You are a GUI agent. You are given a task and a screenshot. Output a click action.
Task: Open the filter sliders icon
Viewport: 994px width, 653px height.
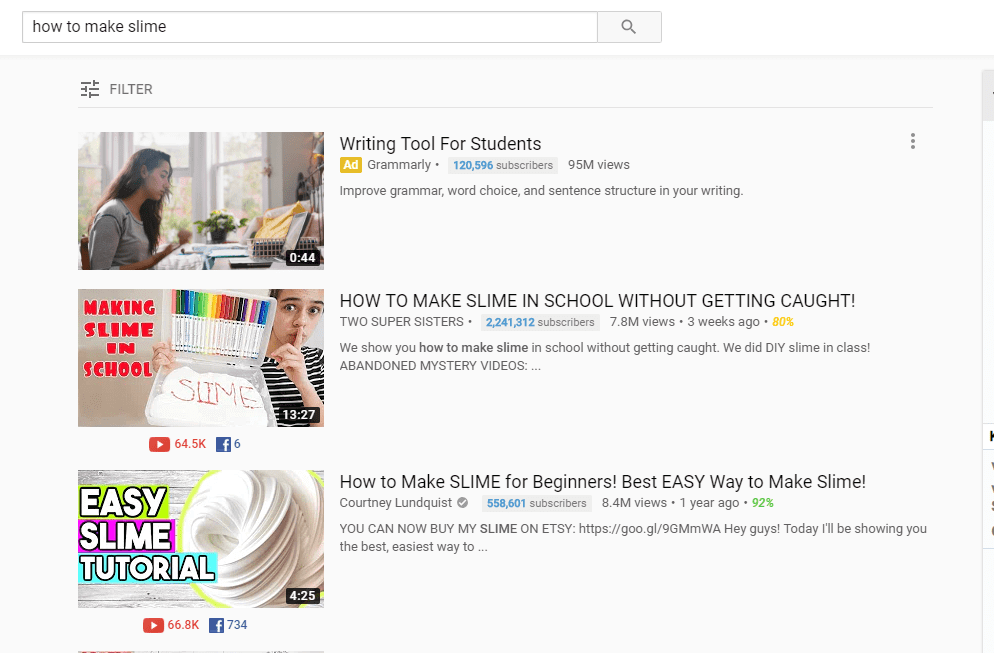click(x=90, y=89)
